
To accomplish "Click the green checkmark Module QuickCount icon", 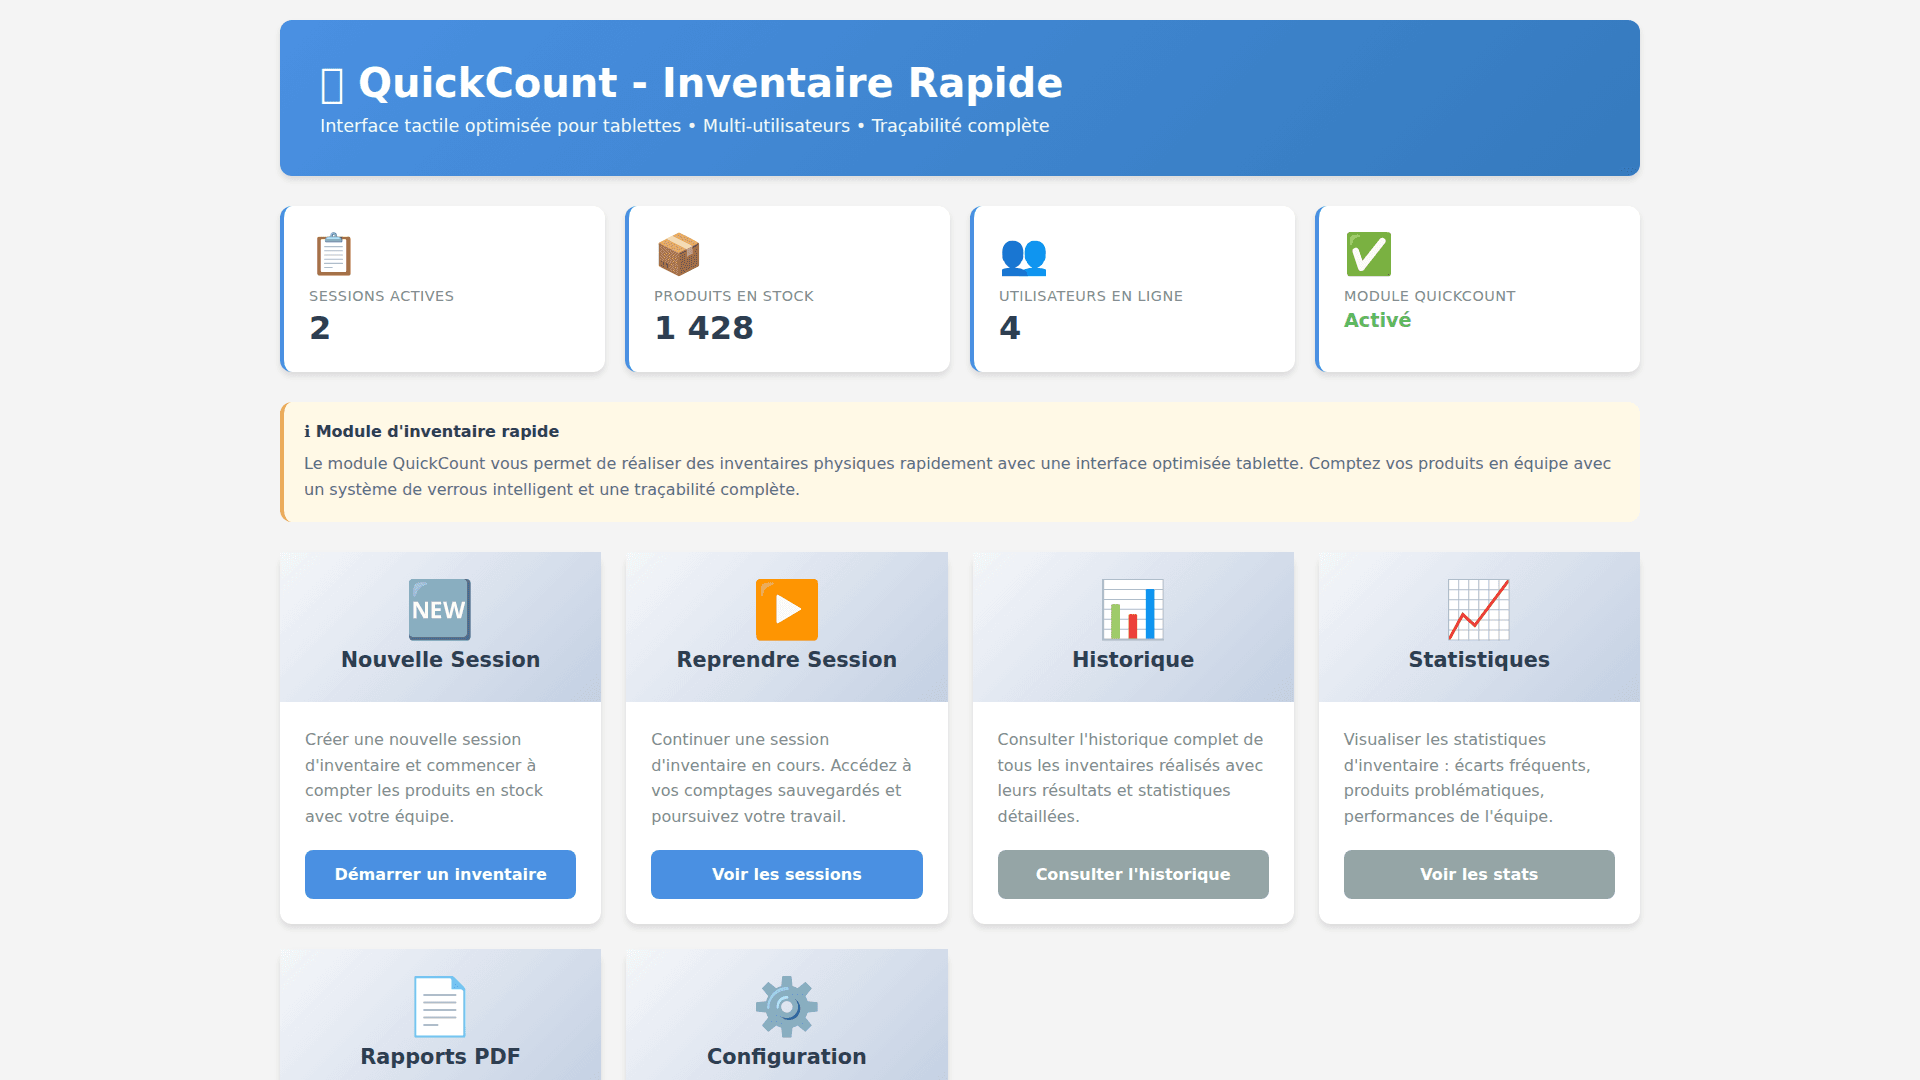I will (1368, 255).
